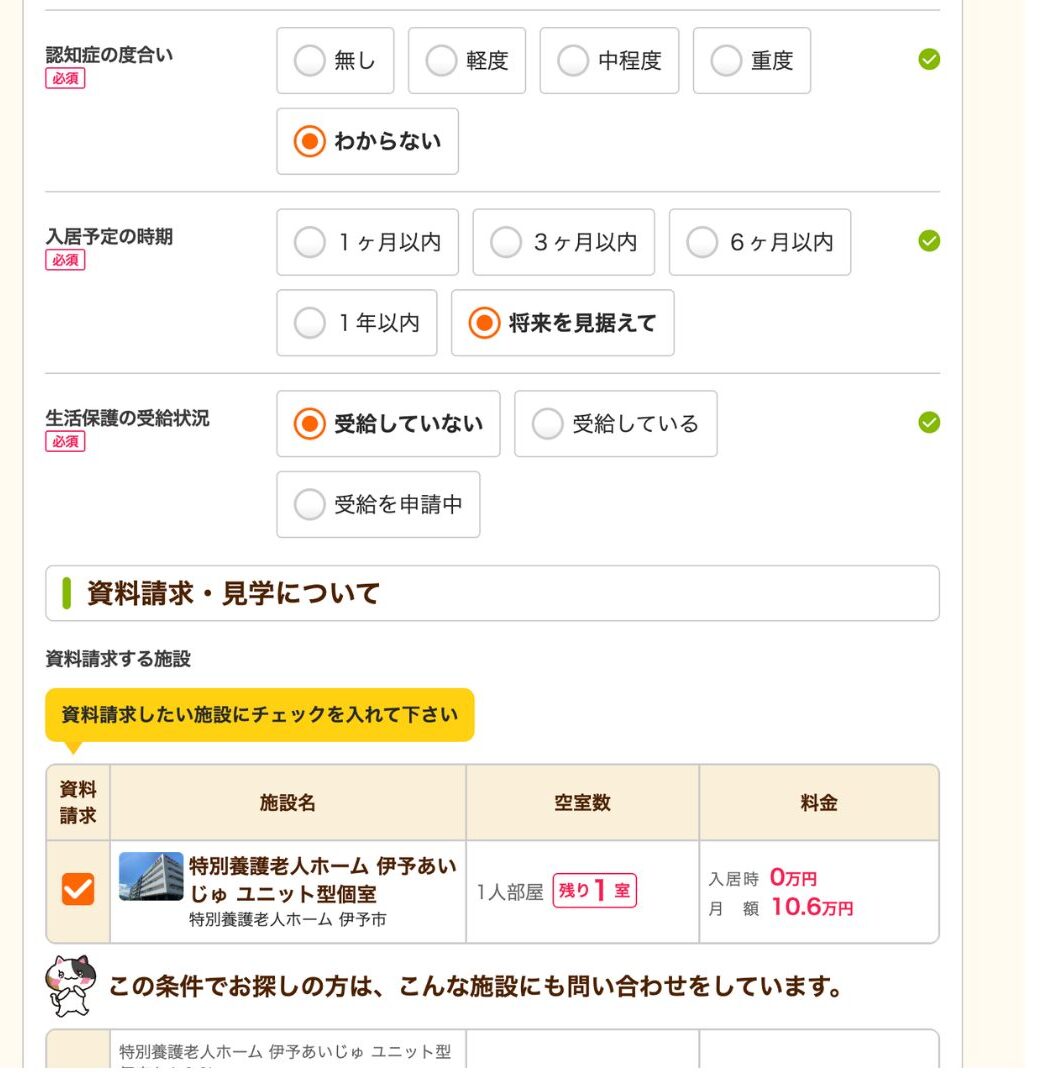Select わからない radio option
Screen dimensions: 1040x1080
click(x=367, y=142)
